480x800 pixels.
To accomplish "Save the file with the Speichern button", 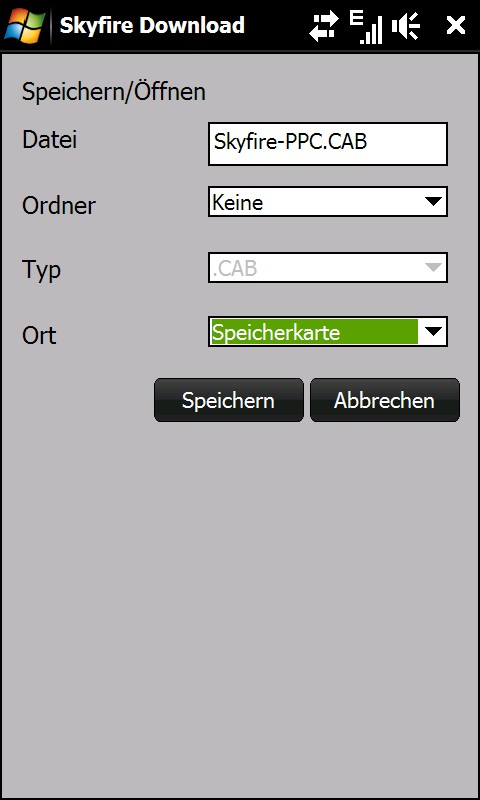I will coord(229,400).
